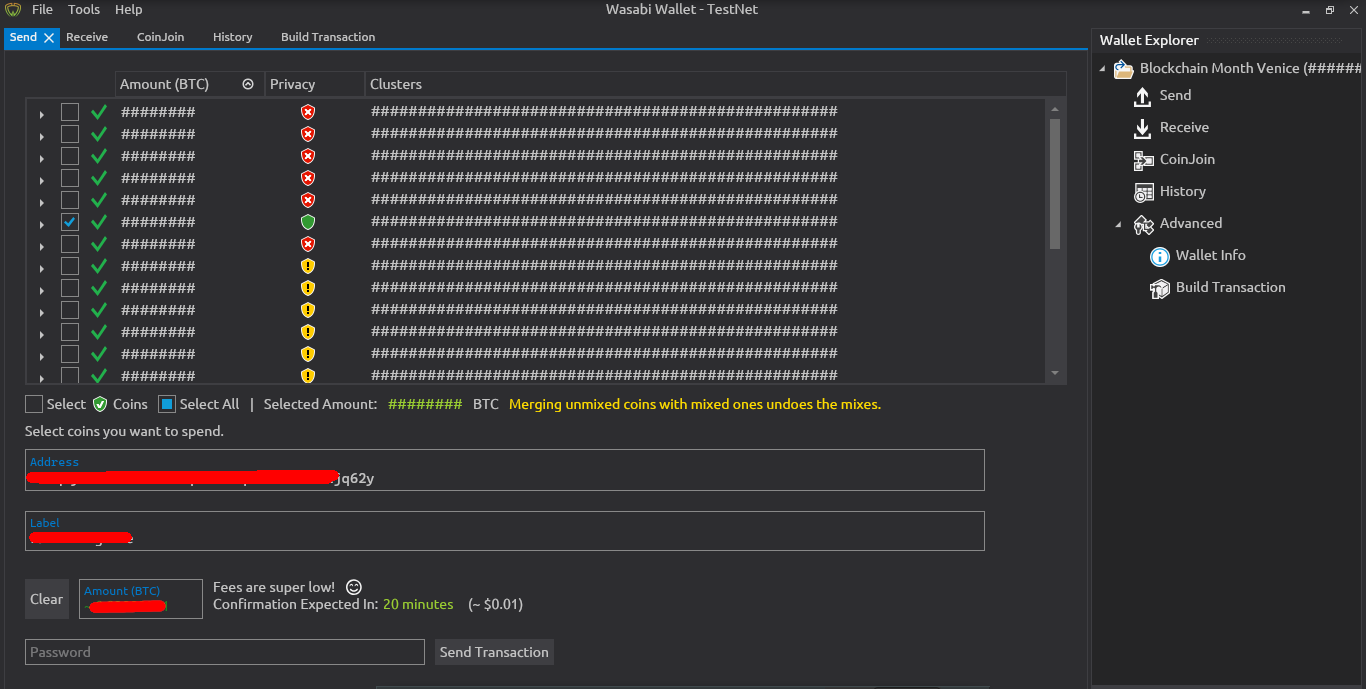Image resolution: width=1366 pixels, height=689 pixels.
Task: Click the red shield icon in the topmost coin row
Action: (x=308, y=112)
